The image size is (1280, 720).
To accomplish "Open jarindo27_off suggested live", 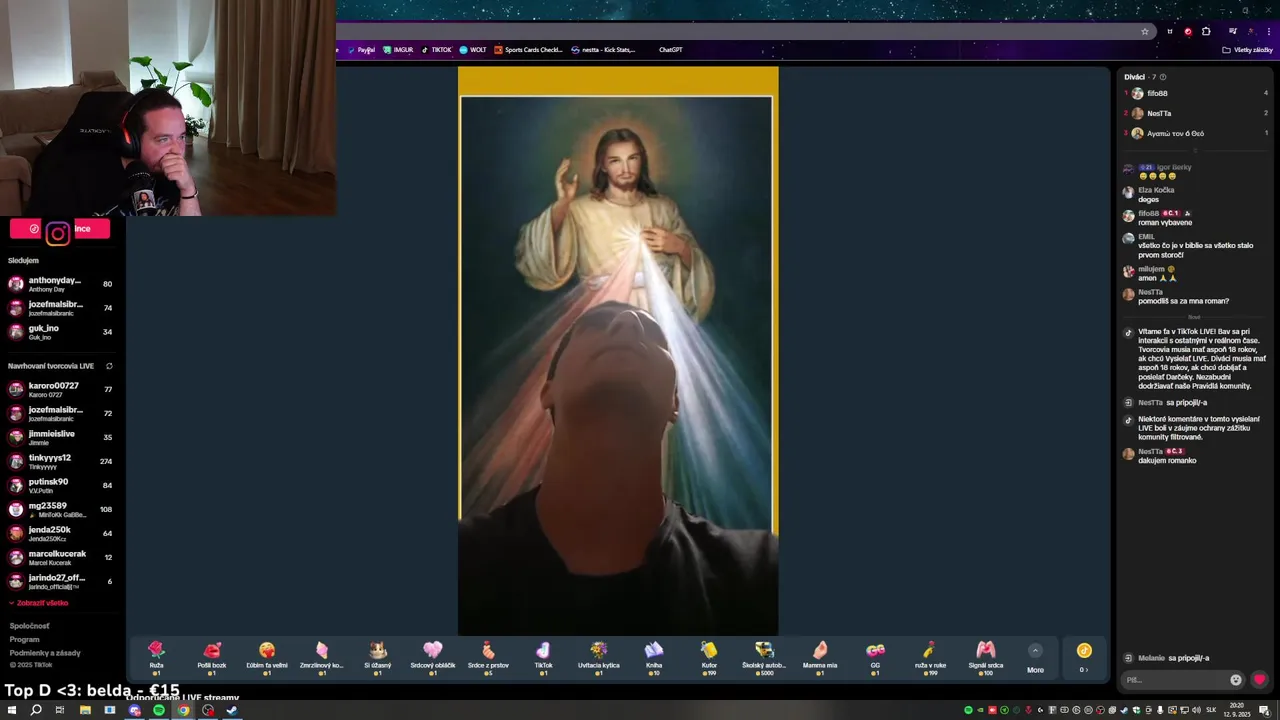I will [x=60, y=581].
